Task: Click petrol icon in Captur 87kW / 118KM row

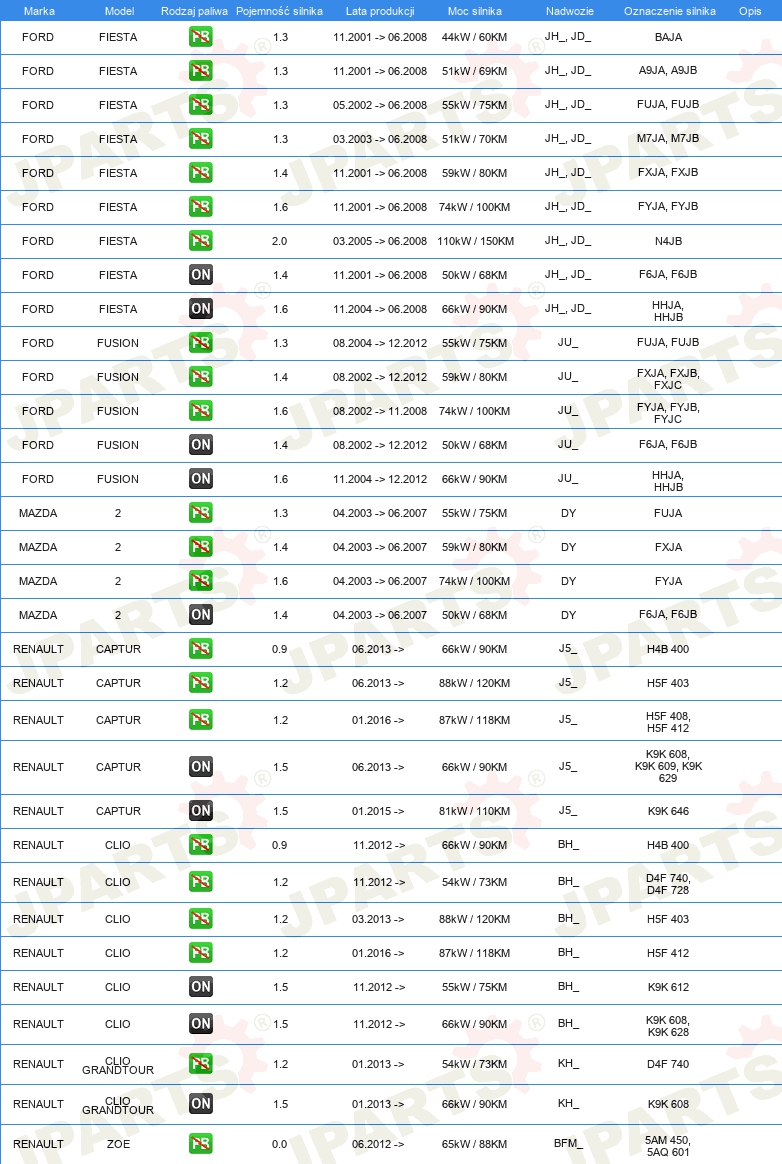Action: point(201,719)
